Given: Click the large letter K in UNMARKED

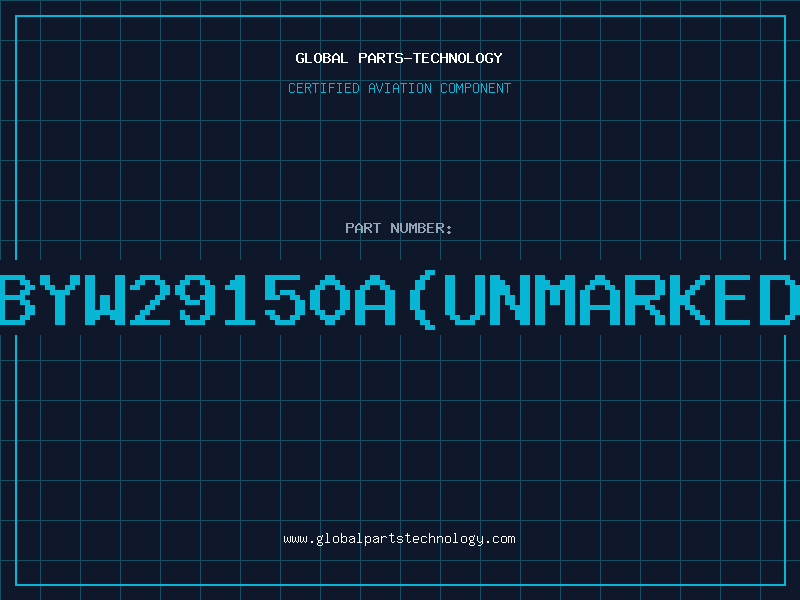Looking at the screenshot, I should pyautogui.click(x=689, y=299).
